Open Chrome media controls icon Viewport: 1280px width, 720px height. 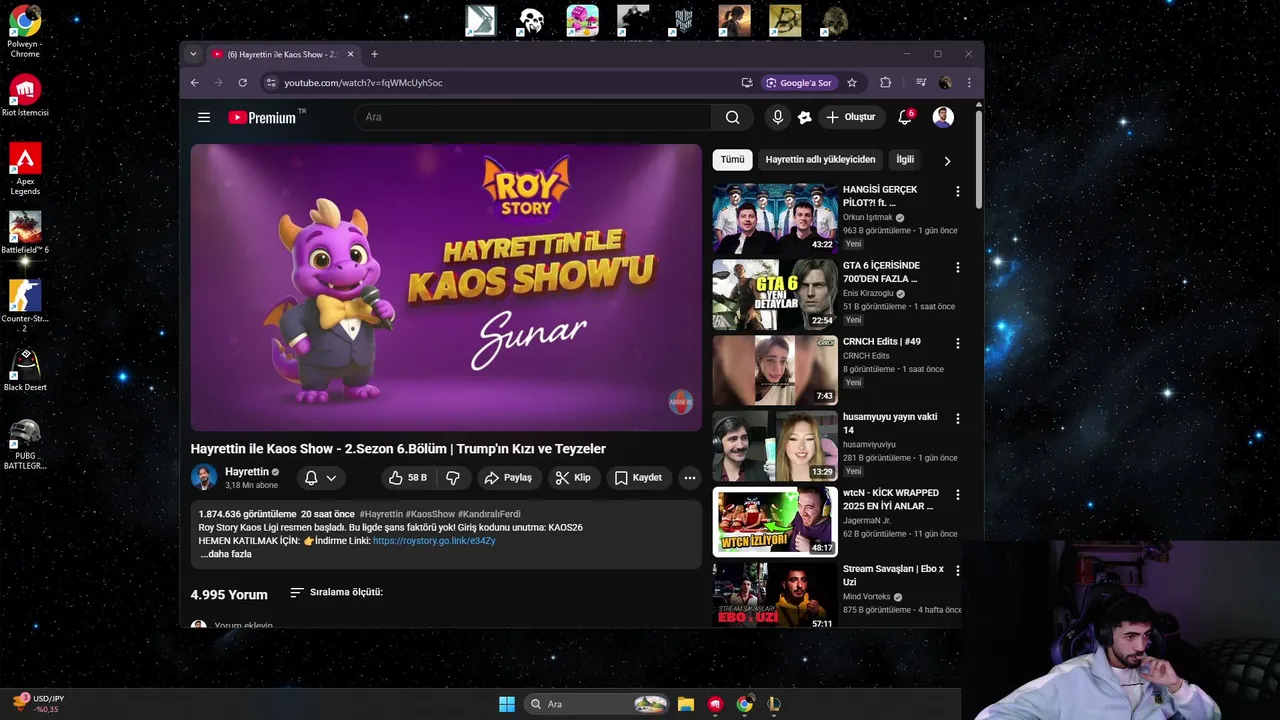[x=921, y=83]
